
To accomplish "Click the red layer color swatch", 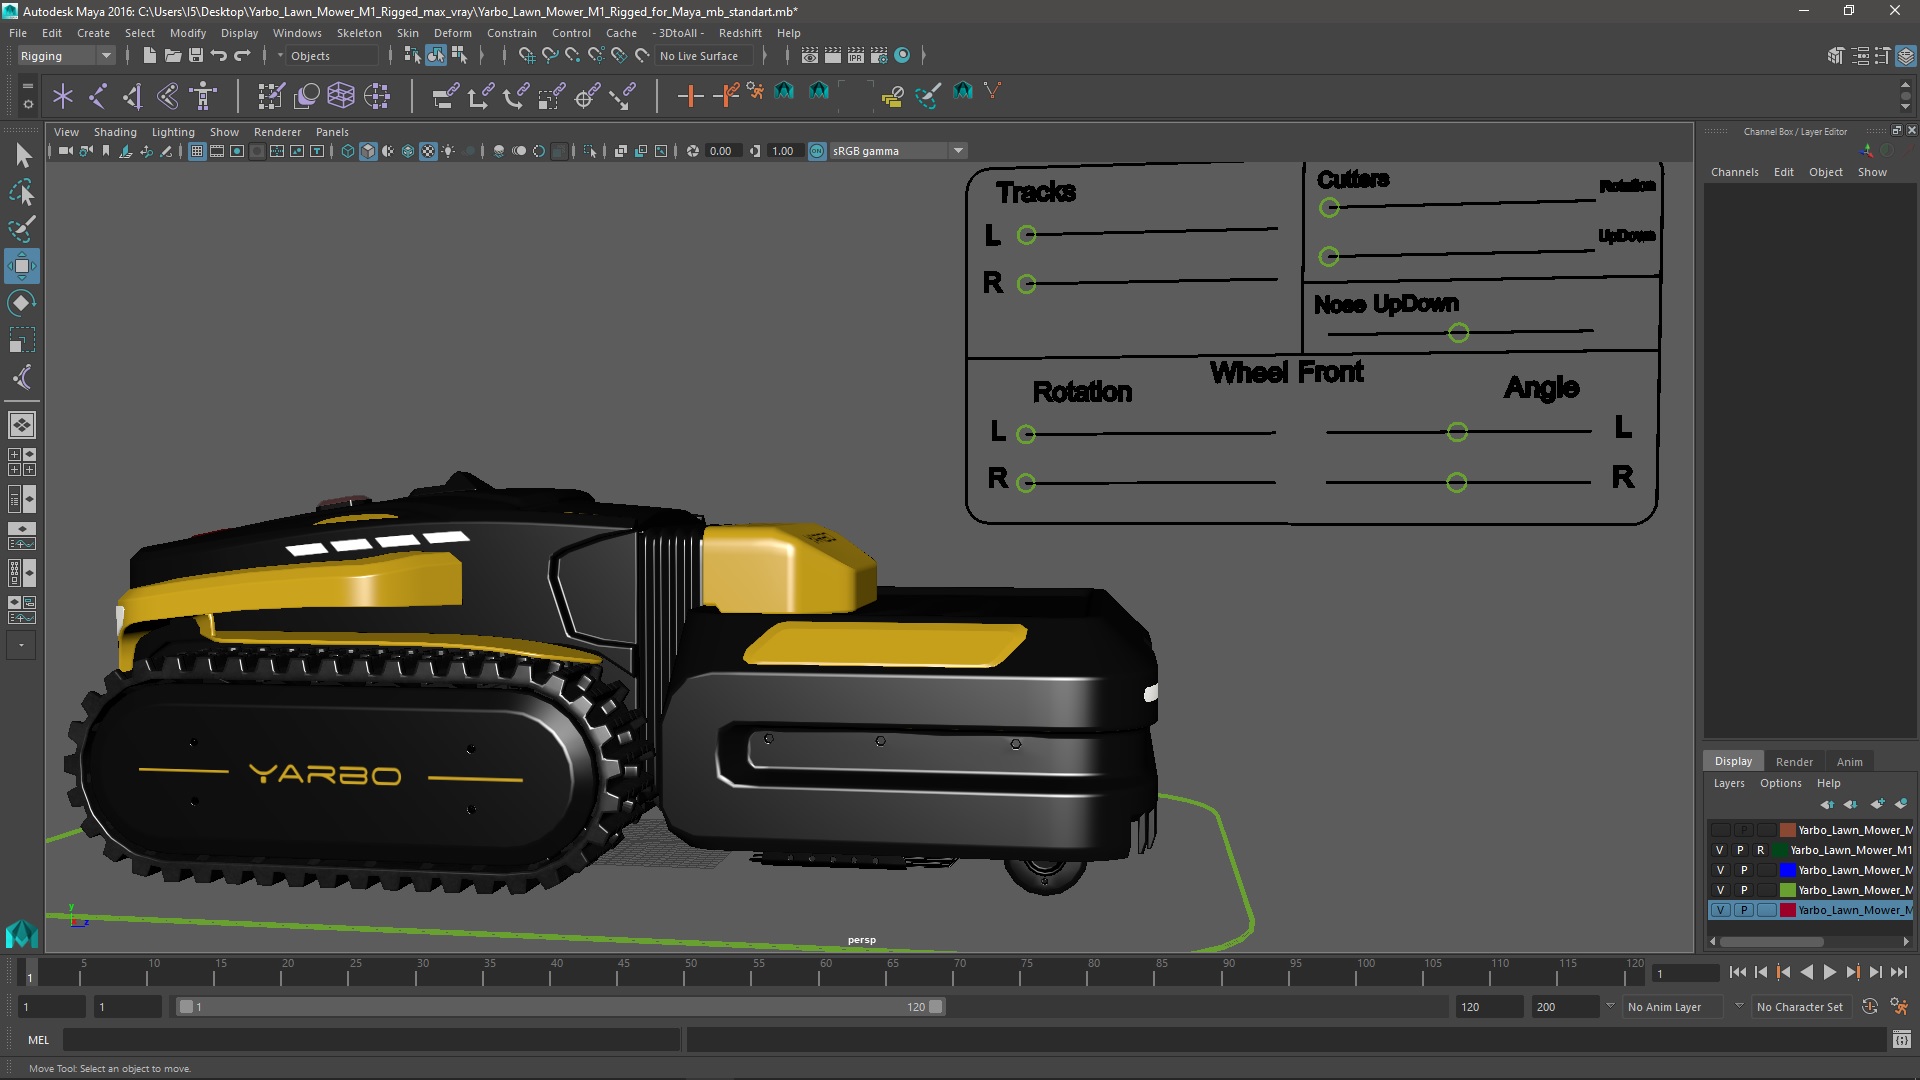I will pos(1787,910).
